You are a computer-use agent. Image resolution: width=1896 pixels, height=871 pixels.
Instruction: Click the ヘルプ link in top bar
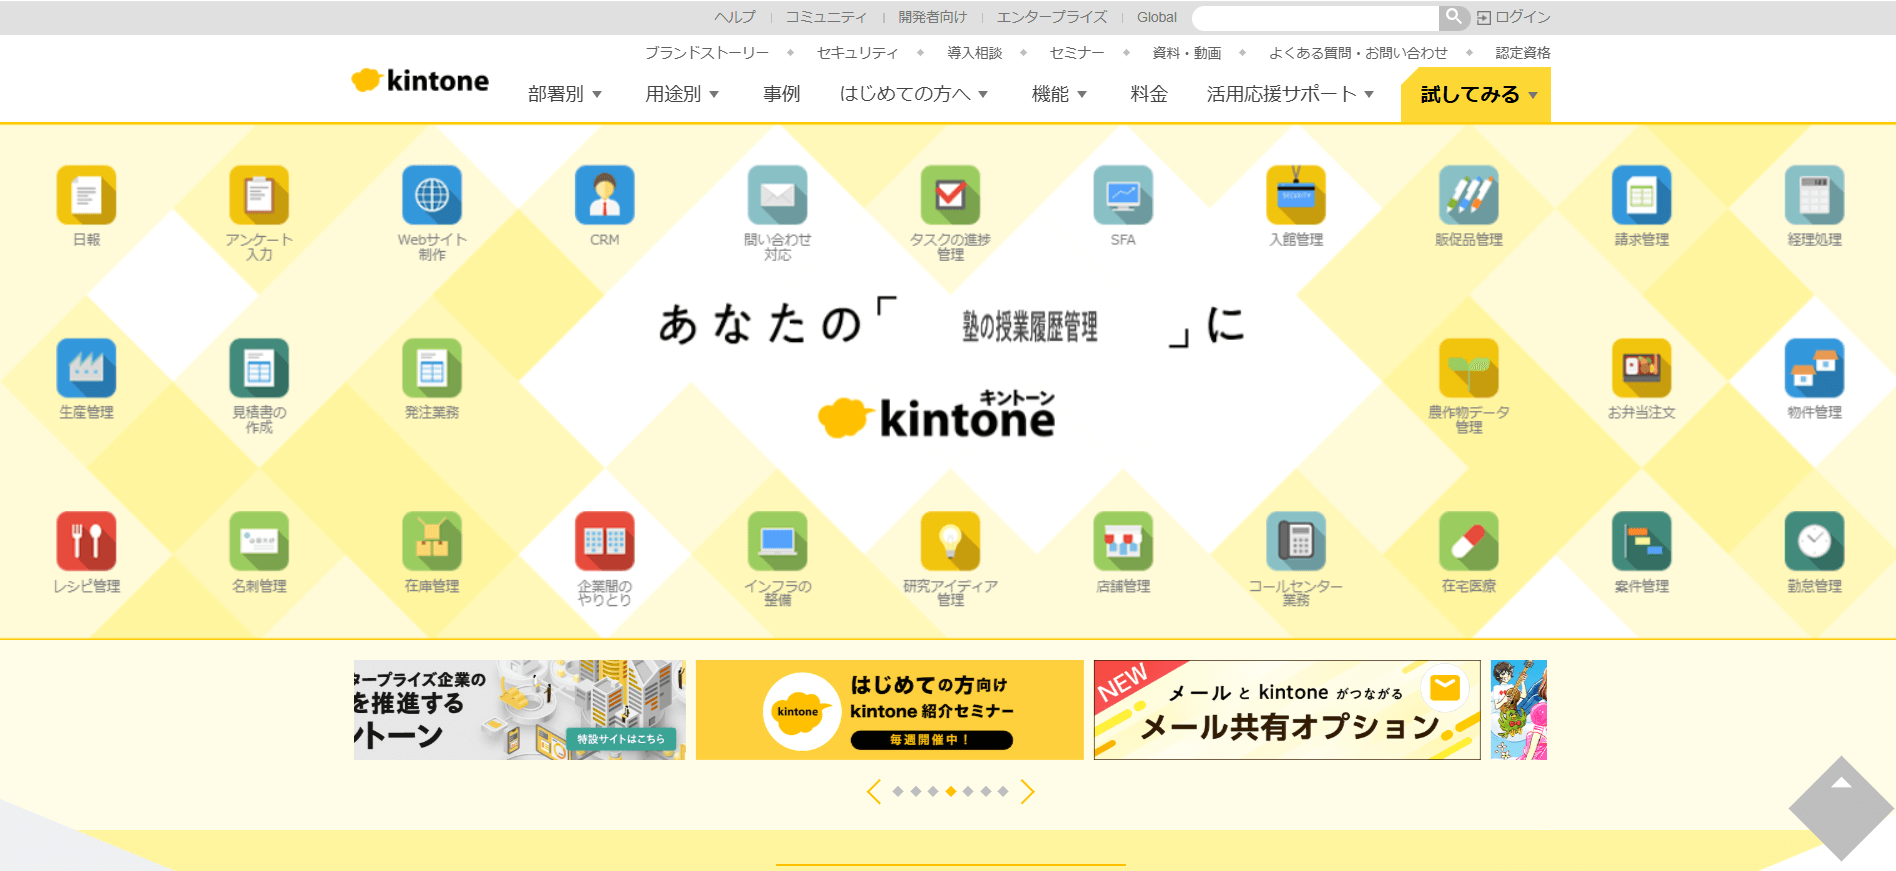[x=735, y=17]
